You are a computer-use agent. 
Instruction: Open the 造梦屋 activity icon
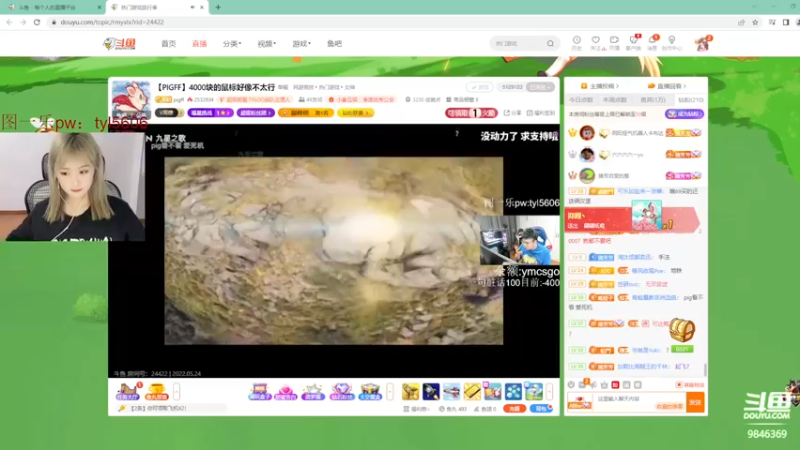pyautogui.click(x=313, y=391)
